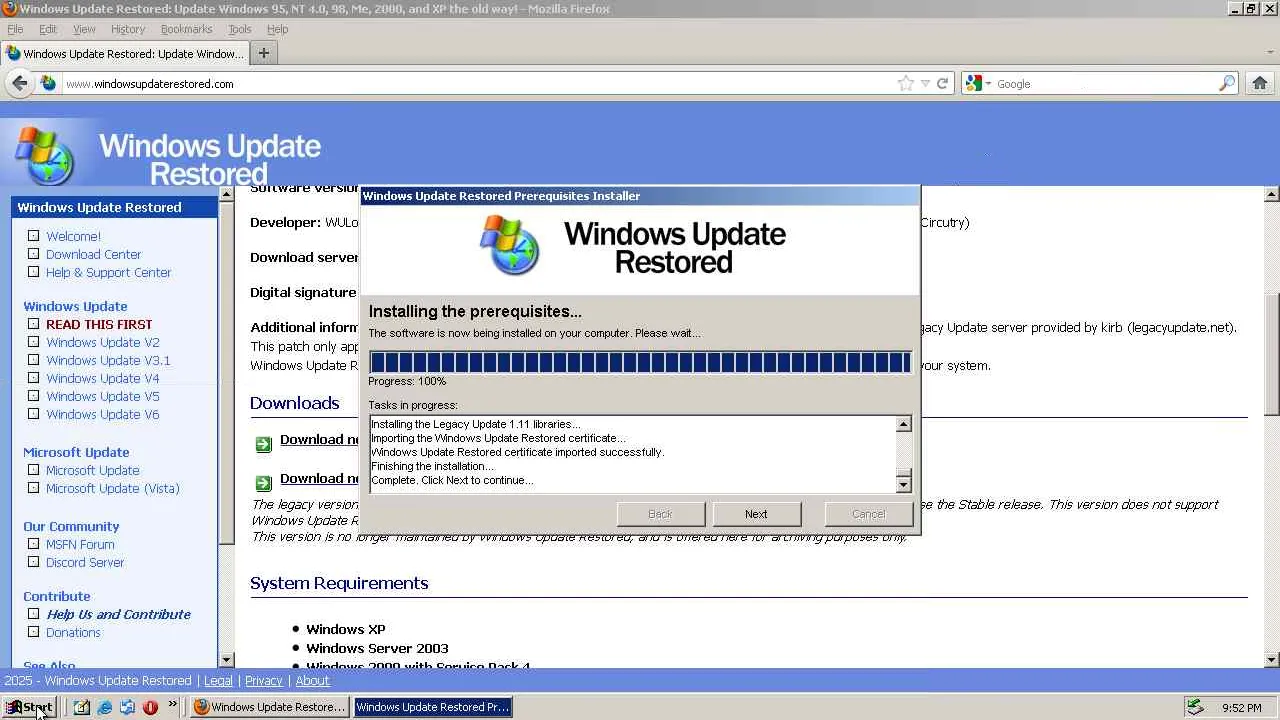
Task: Click Next in the Prerequisites Installer
Action: tap(756, 514)
